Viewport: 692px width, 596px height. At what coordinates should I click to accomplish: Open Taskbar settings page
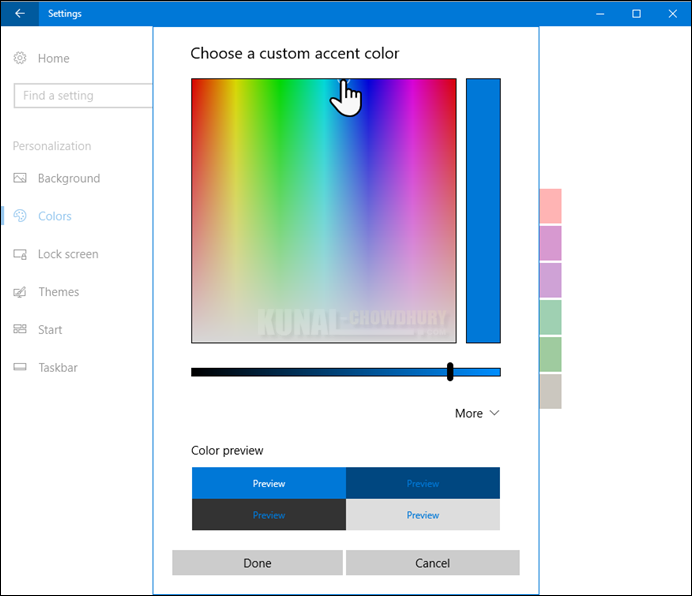tap(58, 368)
